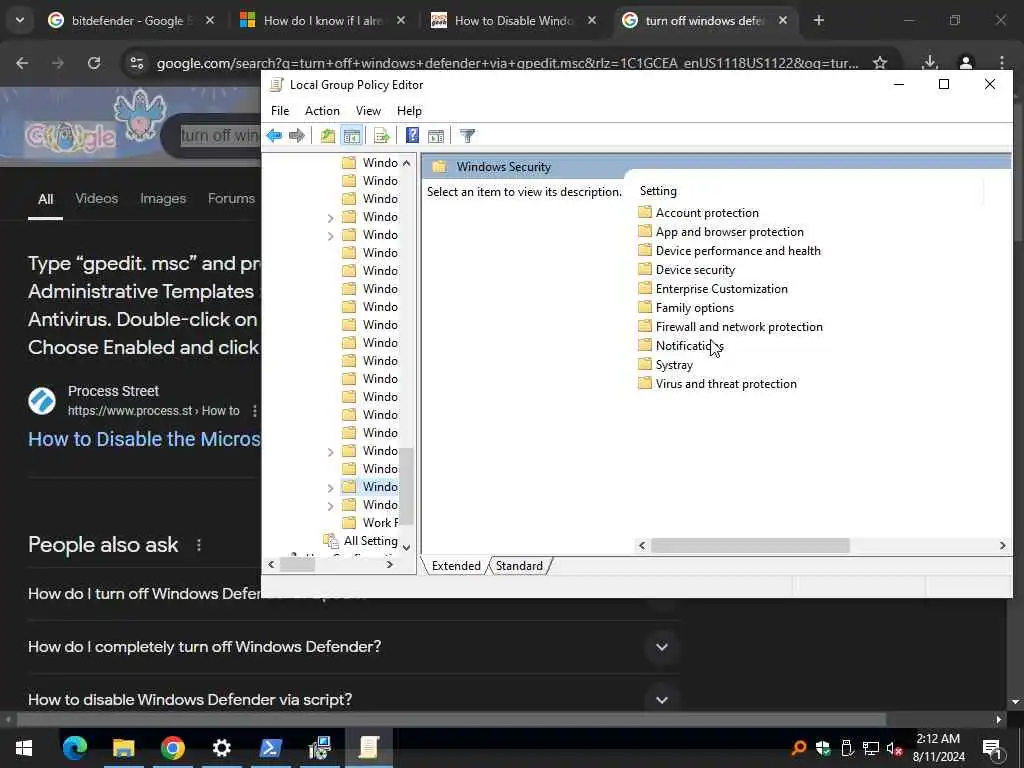Click the console tree scroll up arrow
This screenshot has height=768, width=1024.
point(406,163)
